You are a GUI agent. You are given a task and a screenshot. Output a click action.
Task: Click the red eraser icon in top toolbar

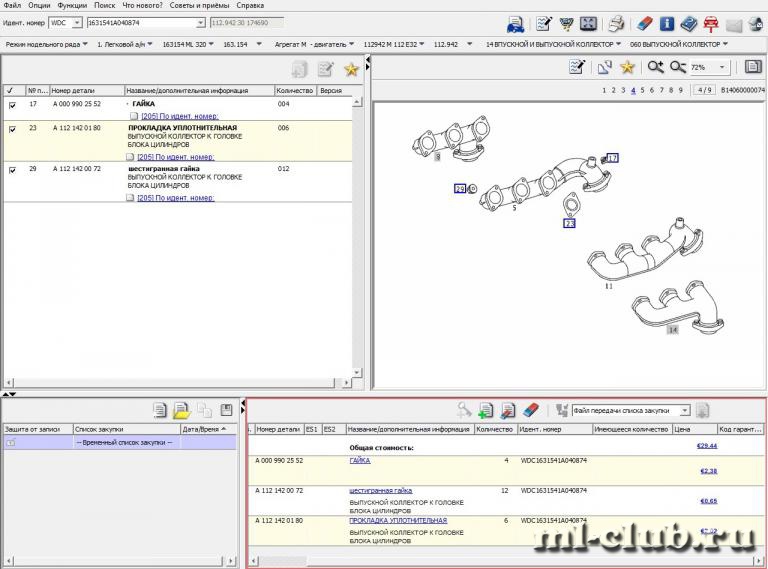pyautogui.click(x=644, y=23)
